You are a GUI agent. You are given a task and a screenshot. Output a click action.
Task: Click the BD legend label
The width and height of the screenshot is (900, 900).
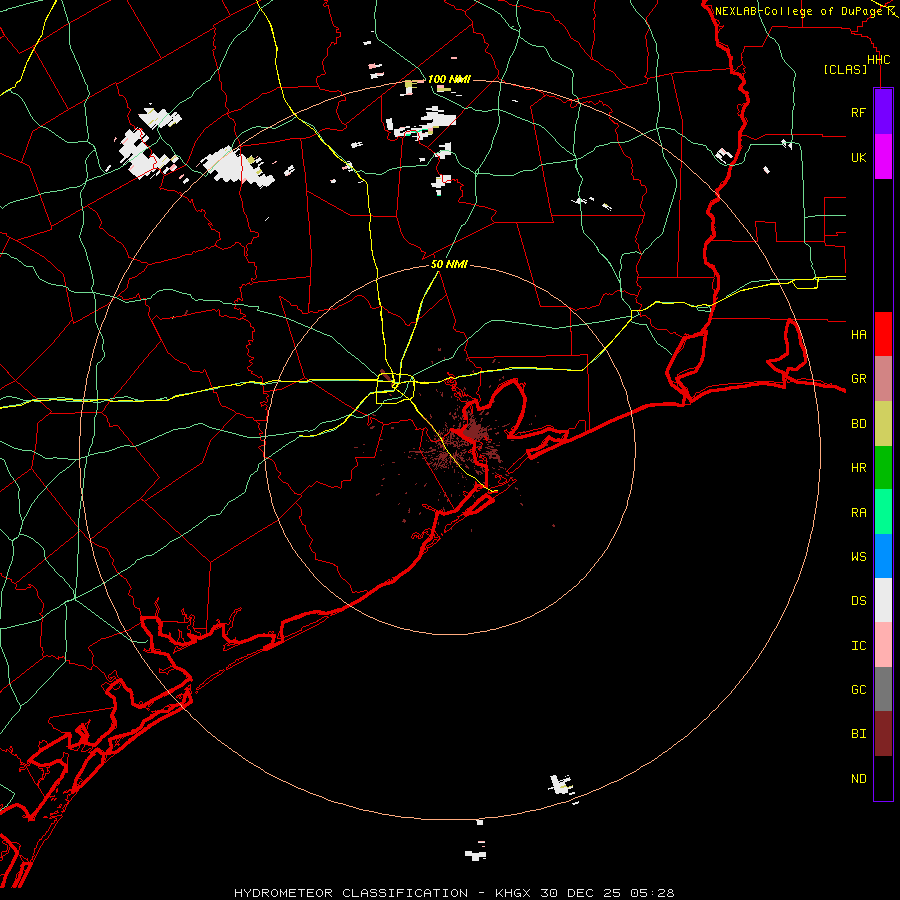[858, 424]
